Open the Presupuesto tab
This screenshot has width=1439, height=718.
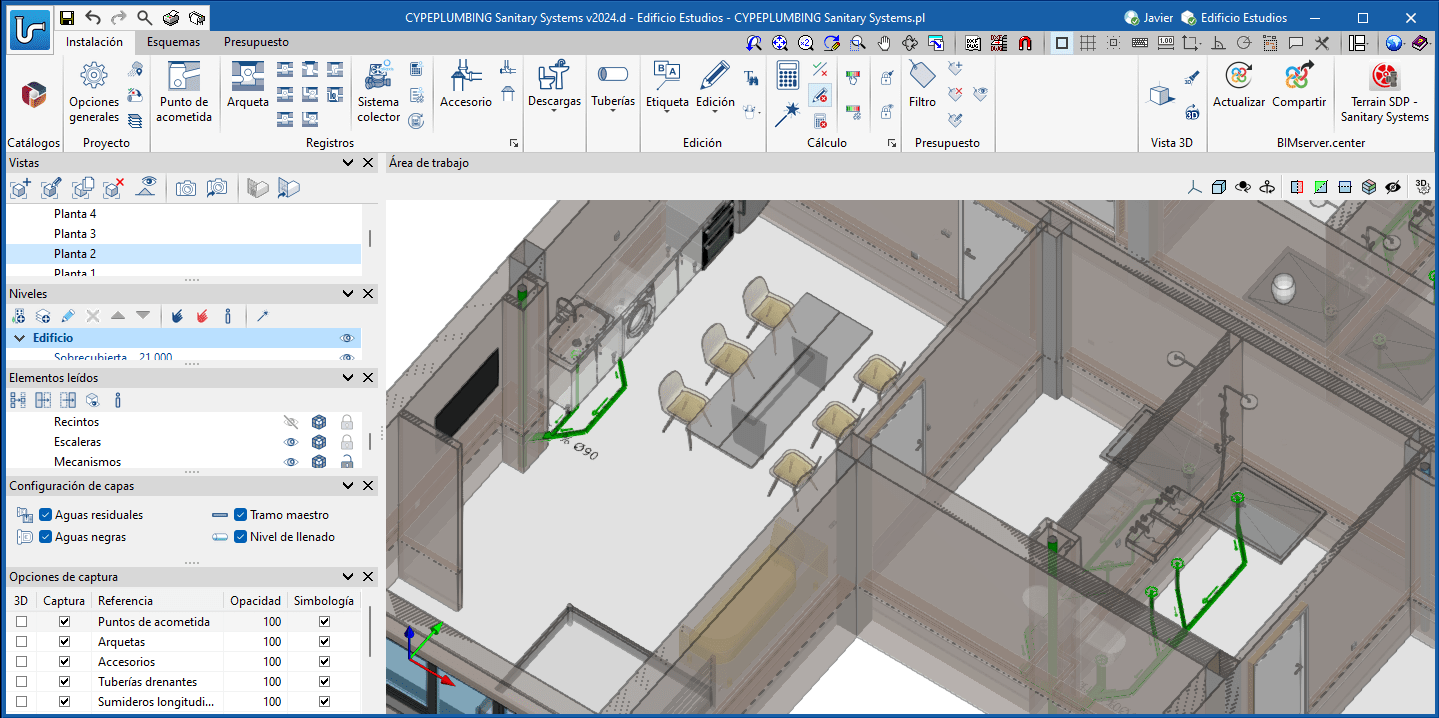point(256,42)
